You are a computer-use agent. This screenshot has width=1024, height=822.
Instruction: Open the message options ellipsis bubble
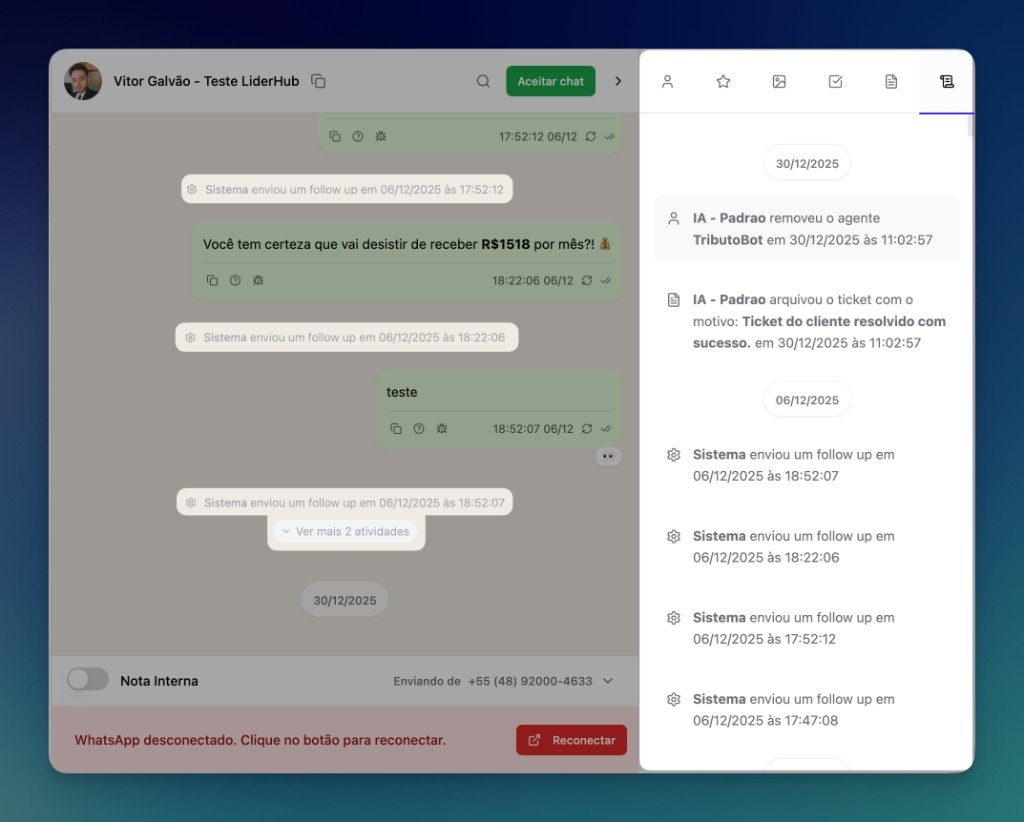click(x=608, y=456)
